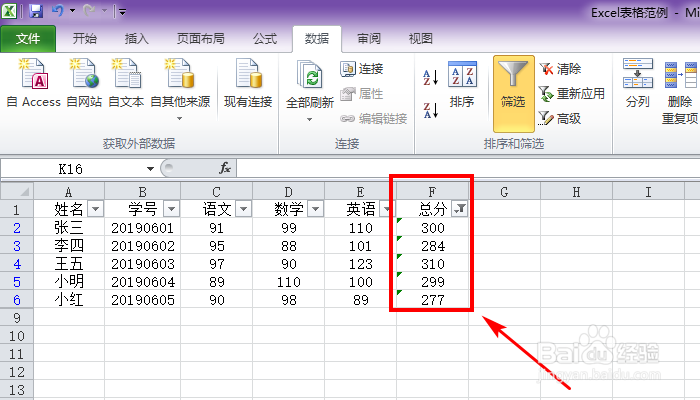Click the fx insert function button
700x400 pixels.
(225, 168)
